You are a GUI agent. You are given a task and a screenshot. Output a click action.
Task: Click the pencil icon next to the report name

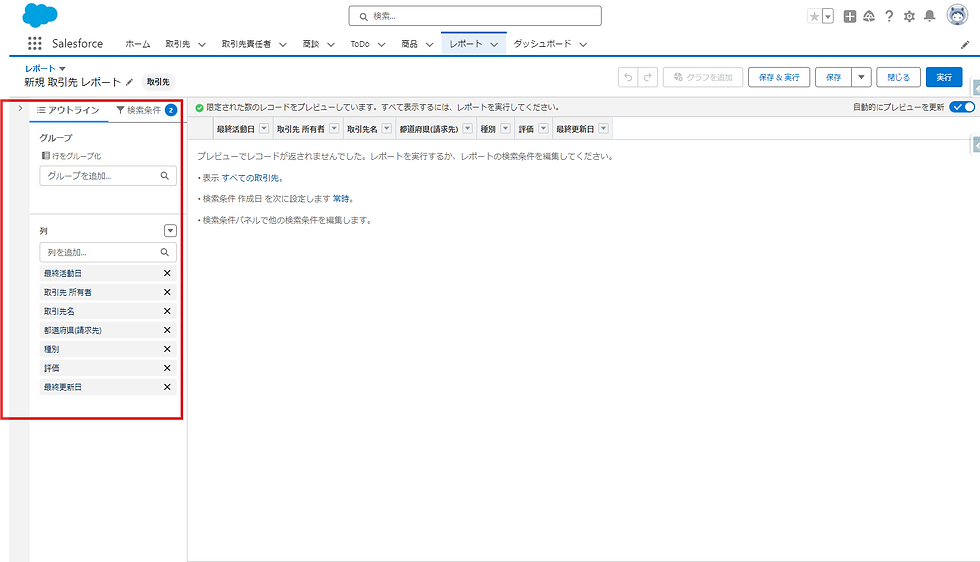129,82
